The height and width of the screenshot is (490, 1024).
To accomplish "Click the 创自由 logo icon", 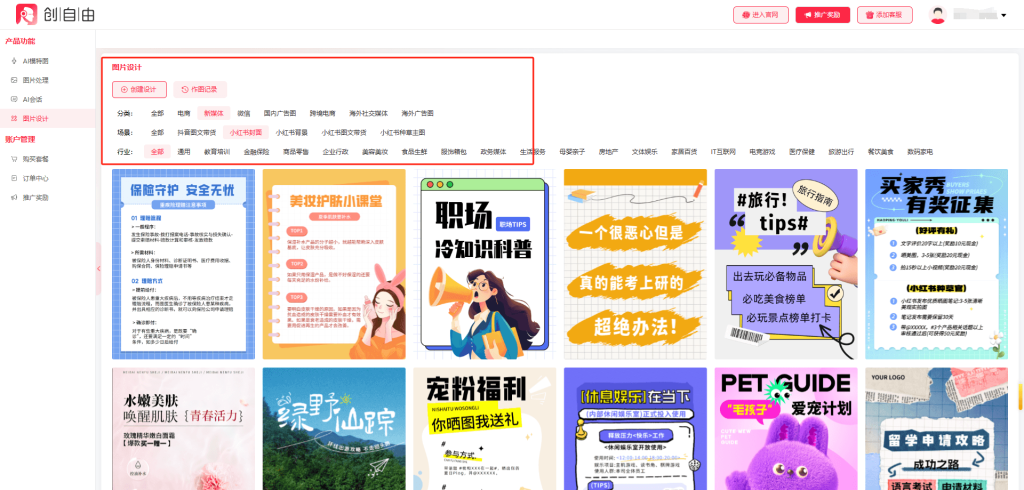I will point(24,15).
